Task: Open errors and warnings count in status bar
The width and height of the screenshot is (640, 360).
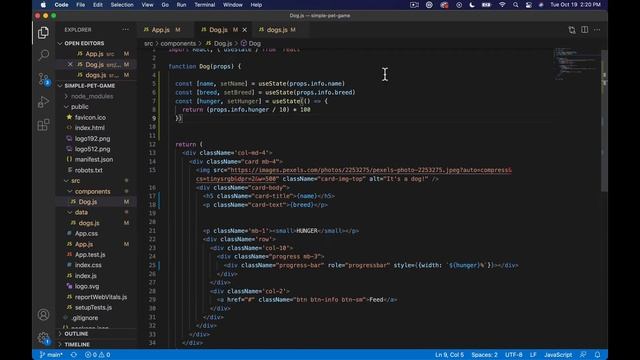Action: coord(98,355)
